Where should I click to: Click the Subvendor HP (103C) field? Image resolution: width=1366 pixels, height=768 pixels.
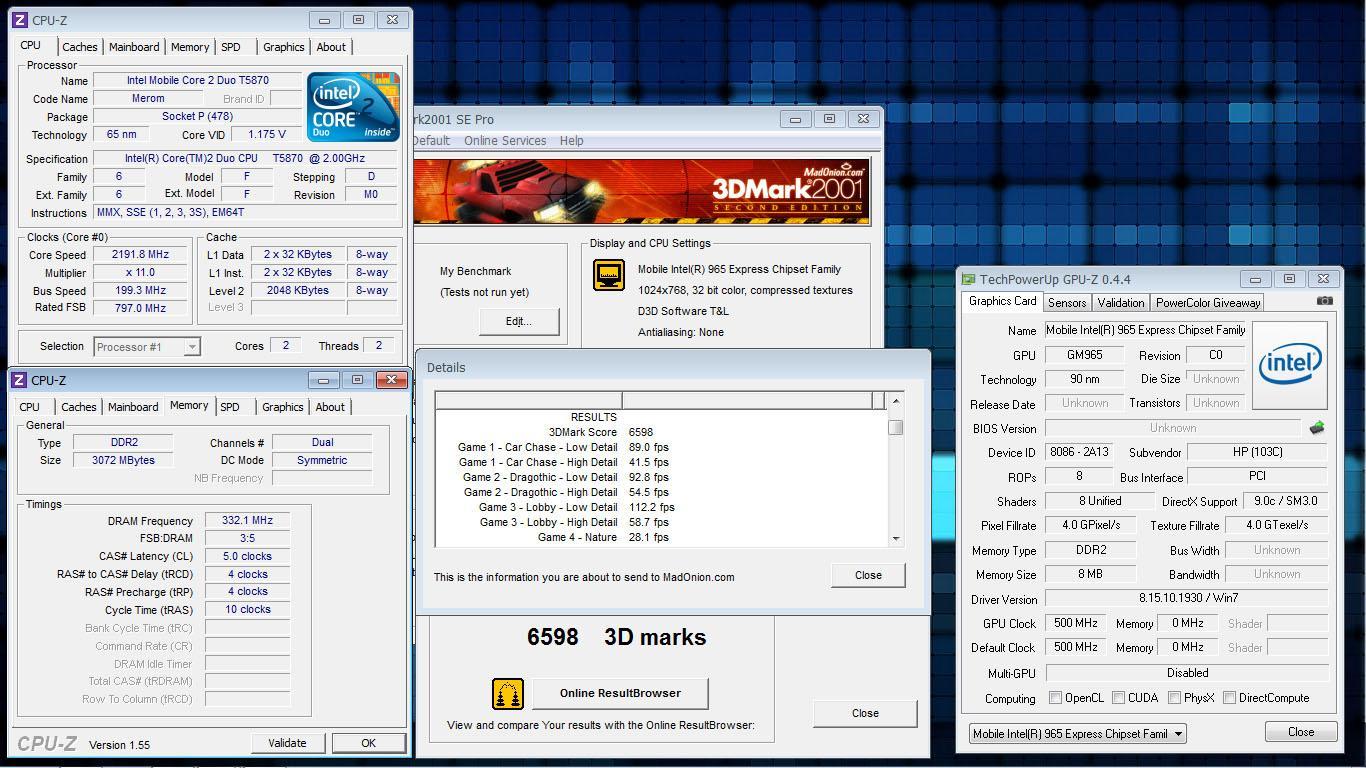coord(1257,452)
